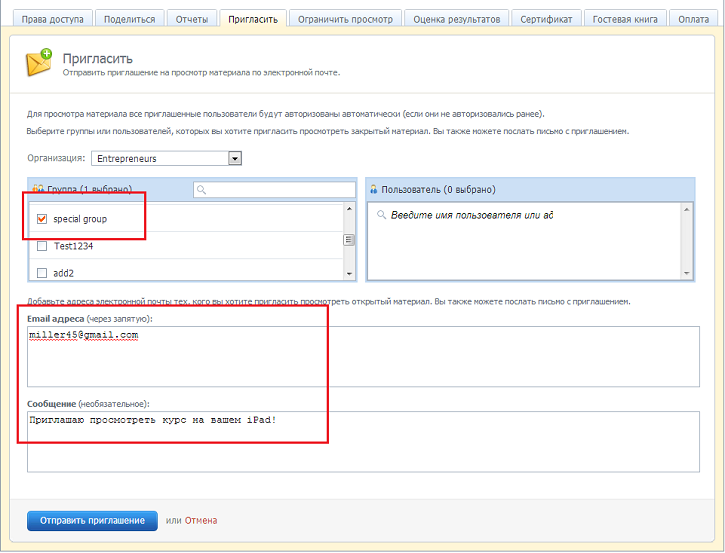Viewport: 725px width, 553px height.
Task: Open the Отчеты tab
Action: click(192, 19)
